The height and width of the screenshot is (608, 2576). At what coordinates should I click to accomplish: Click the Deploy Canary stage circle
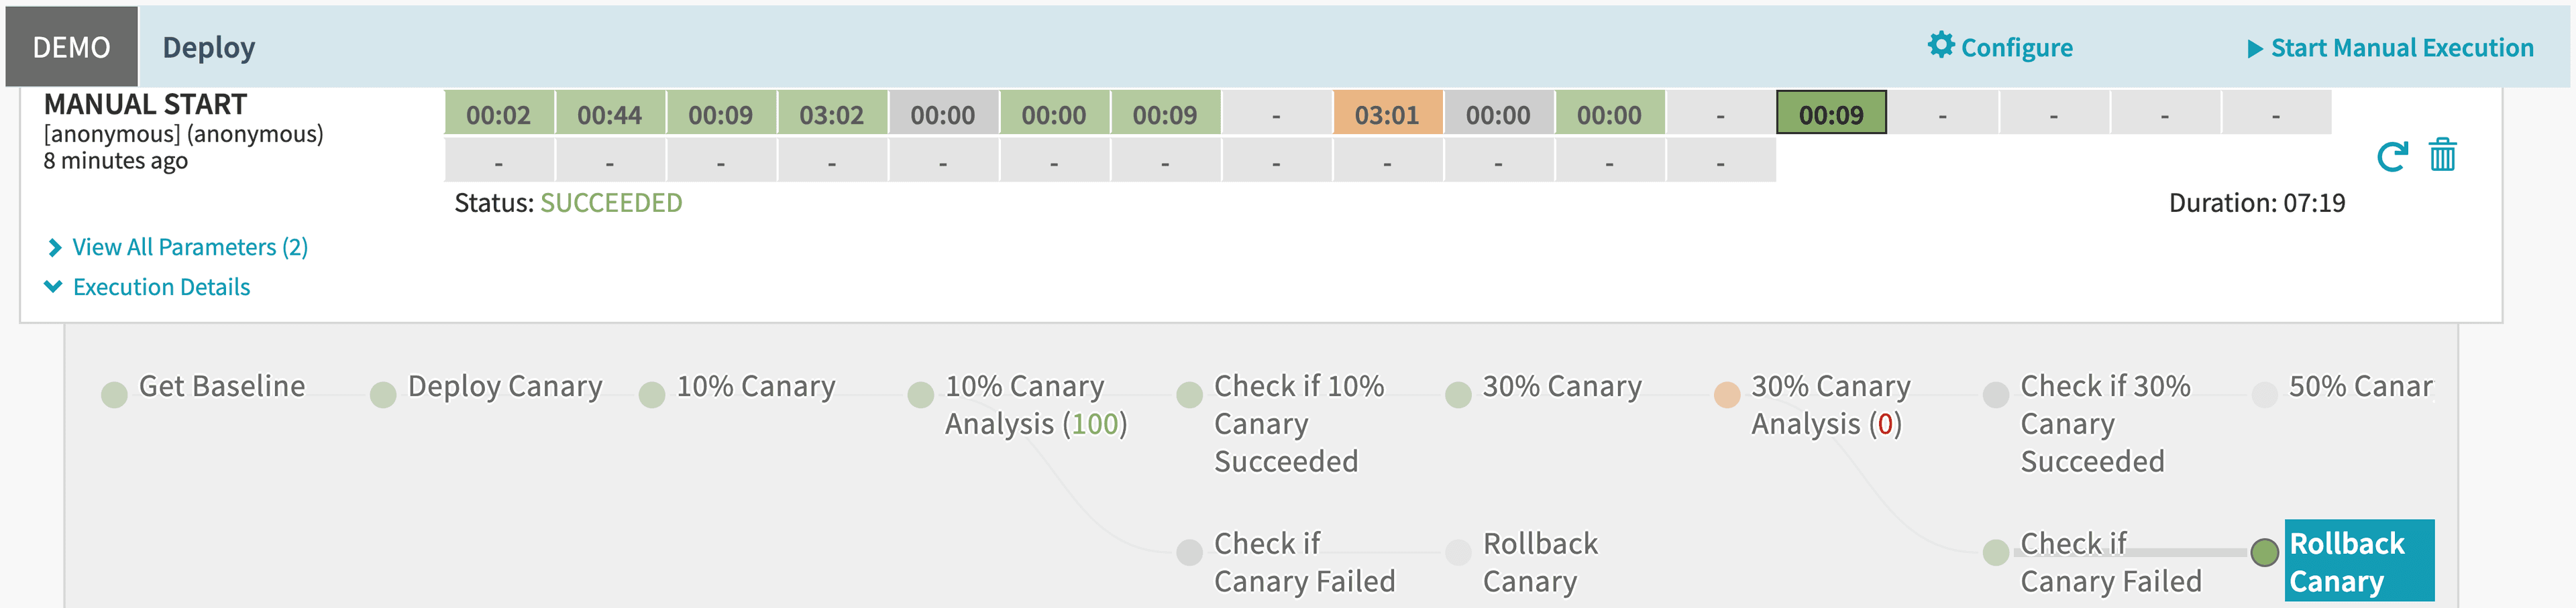[x=383, y=394]
